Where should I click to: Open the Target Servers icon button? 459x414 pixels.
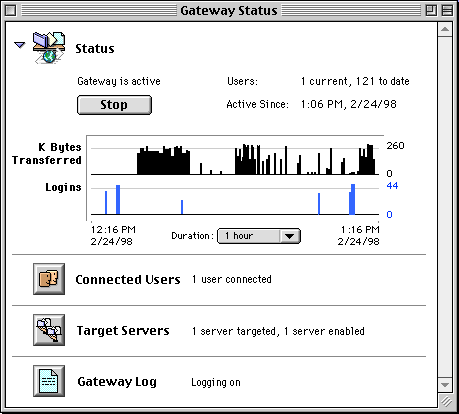pos(49,330)
